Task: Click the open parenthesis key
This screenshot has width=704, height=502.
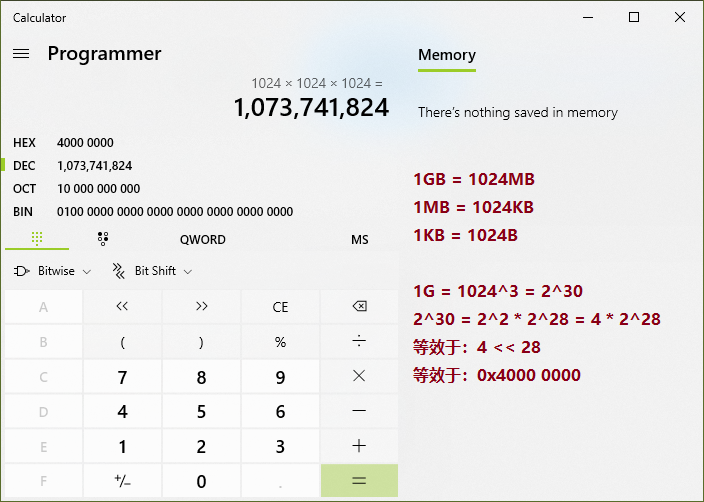Action: 122,342
